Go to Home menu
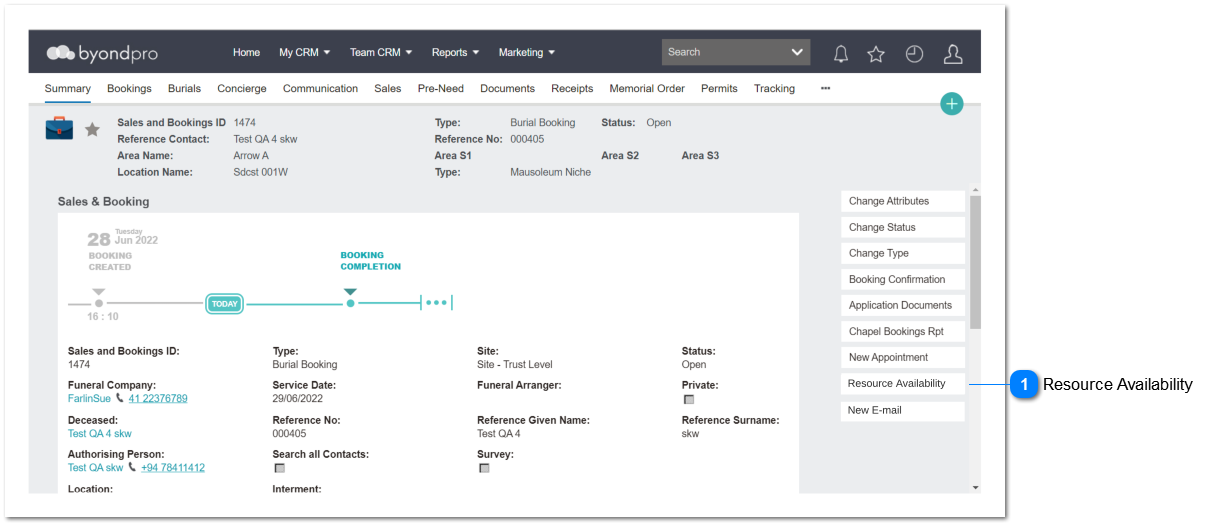Screen dimensions: 1214x526 [x=246, y=52]
